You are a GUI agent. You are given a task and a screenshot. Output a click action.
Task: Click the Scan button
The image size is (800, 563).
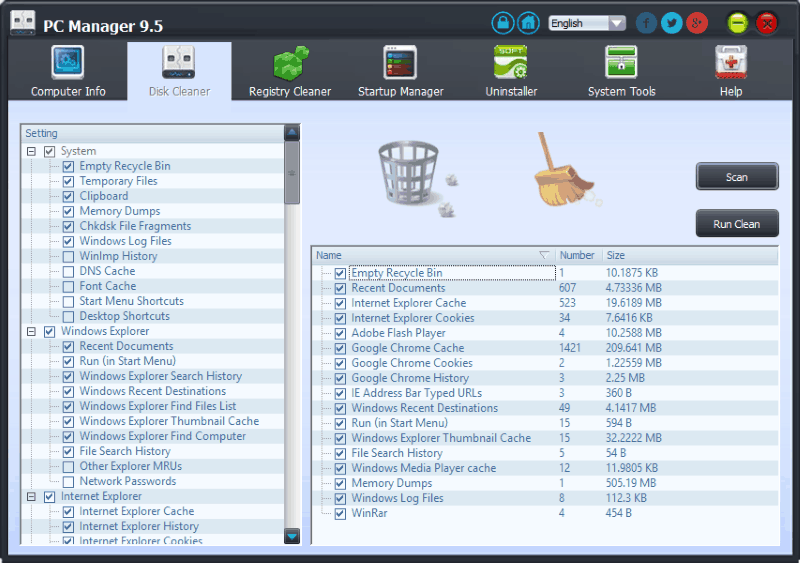[737, 177]
